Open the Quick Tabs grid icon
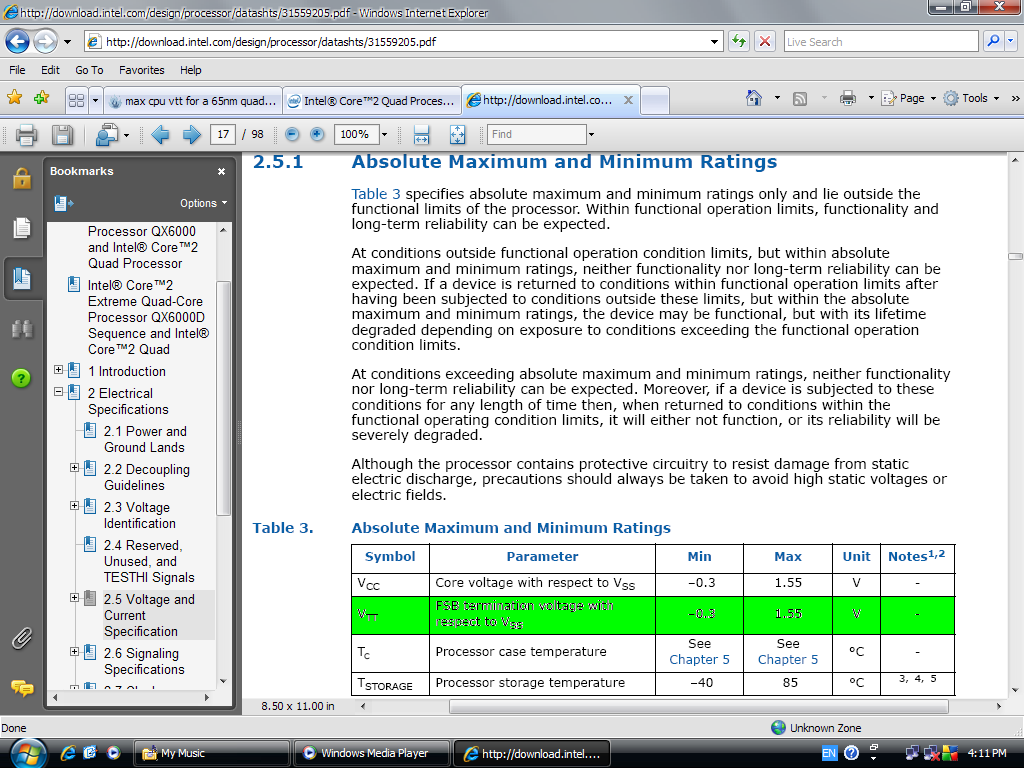Viewport: 1024px width, 768px height. coord(76,101)
